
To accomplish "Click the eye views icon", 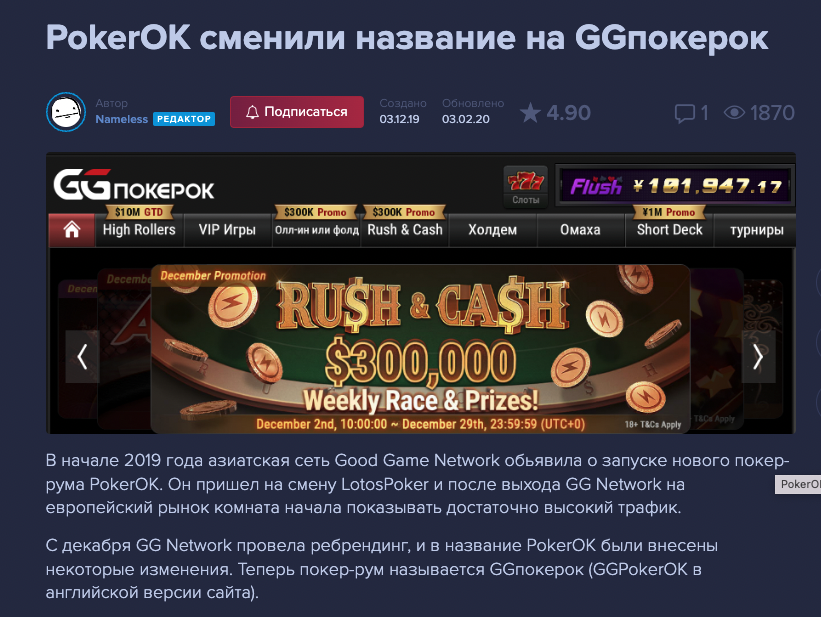I will 734,113.
